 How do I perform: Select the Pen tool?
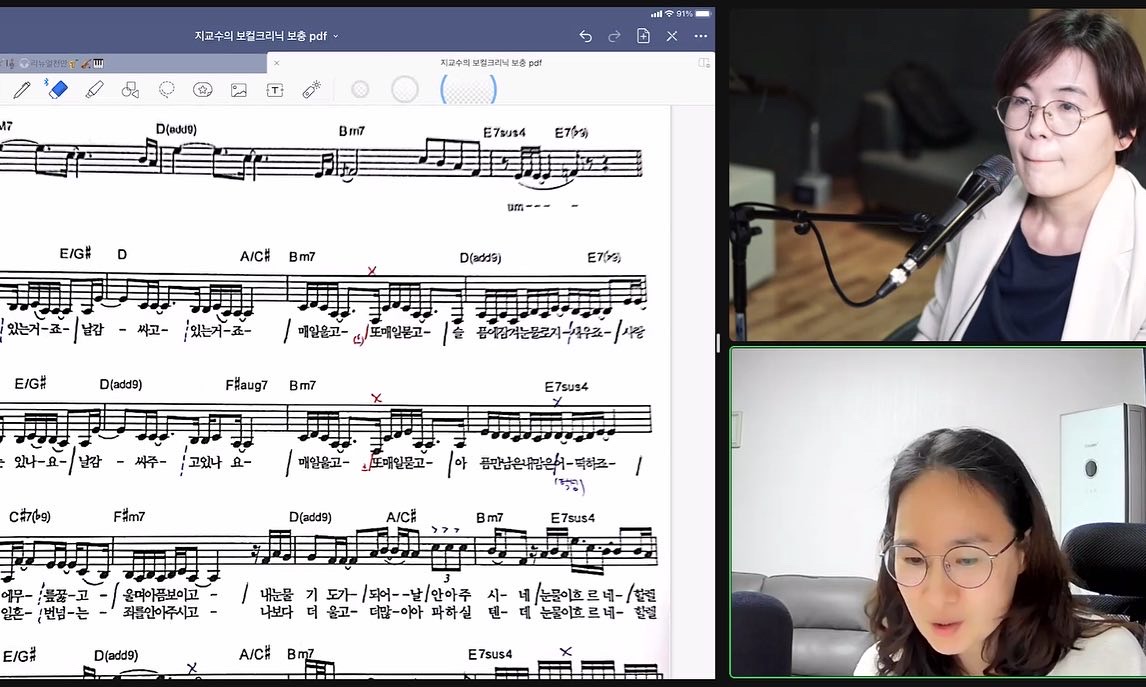click(x=21, y=90)
